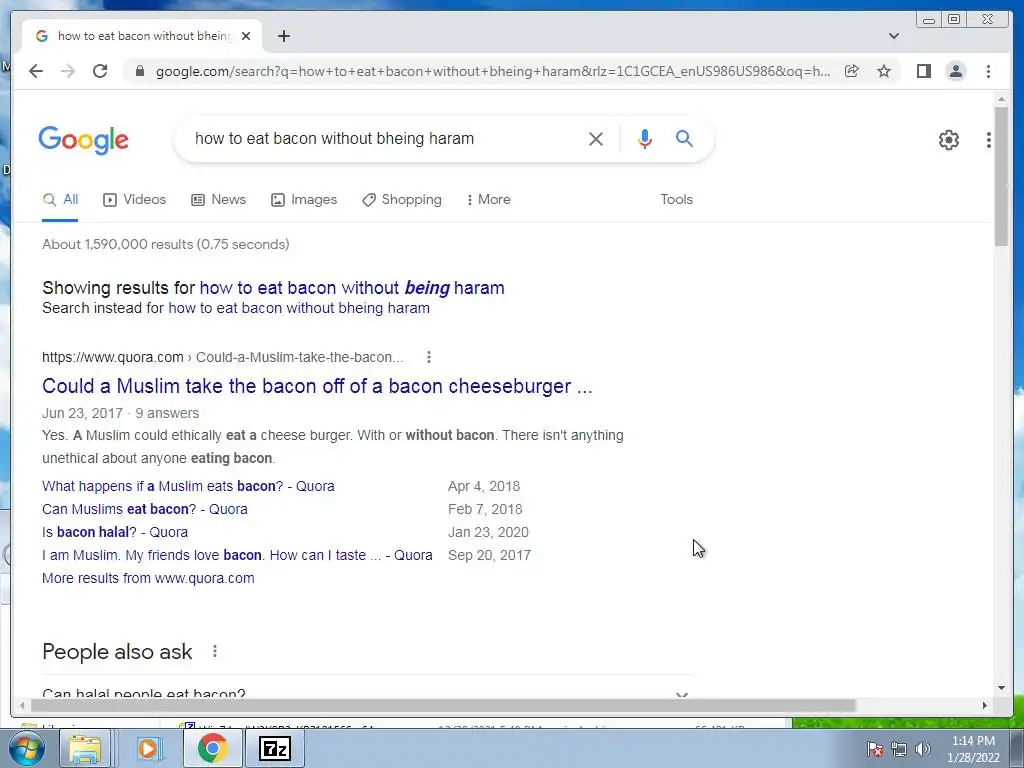Go back to the previous page

36,71
